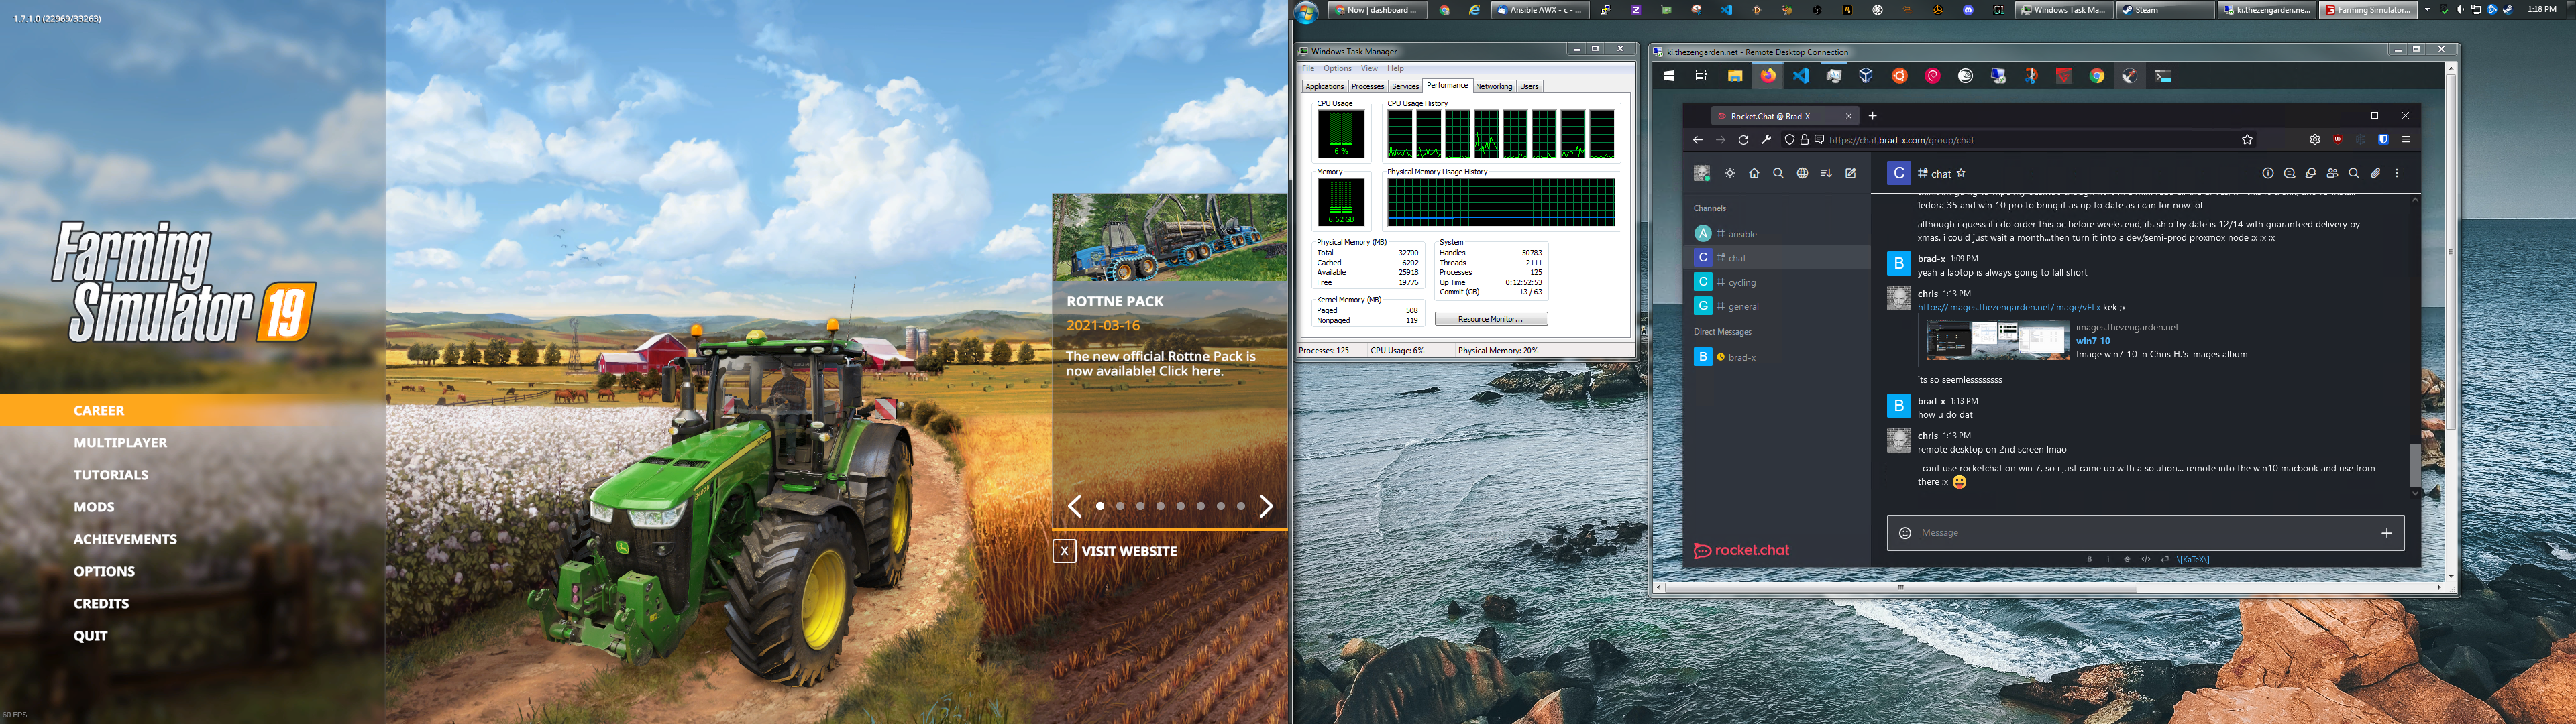Open user avatar status menu
The image size is (2576, 724).
1702,173
